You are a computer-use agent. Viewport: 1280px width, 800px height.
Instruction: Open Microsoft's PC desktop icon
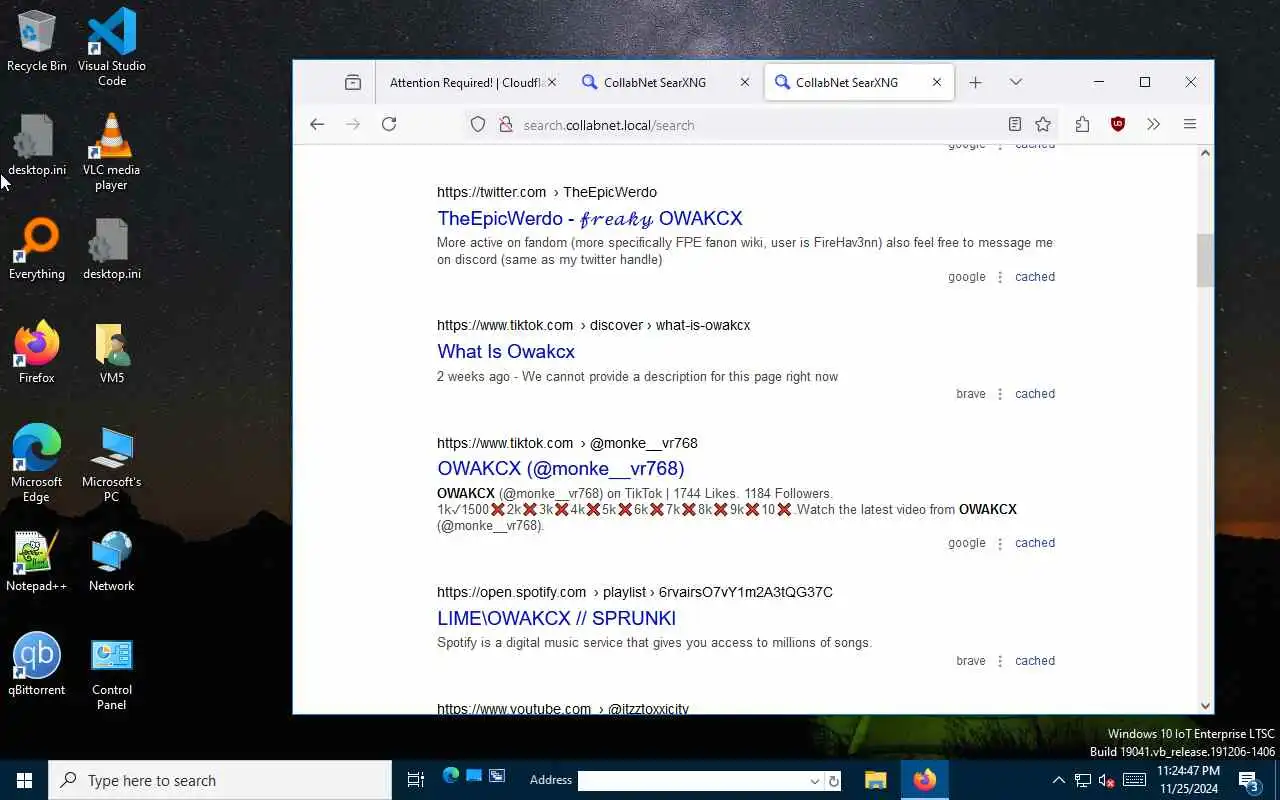[111, 464]
